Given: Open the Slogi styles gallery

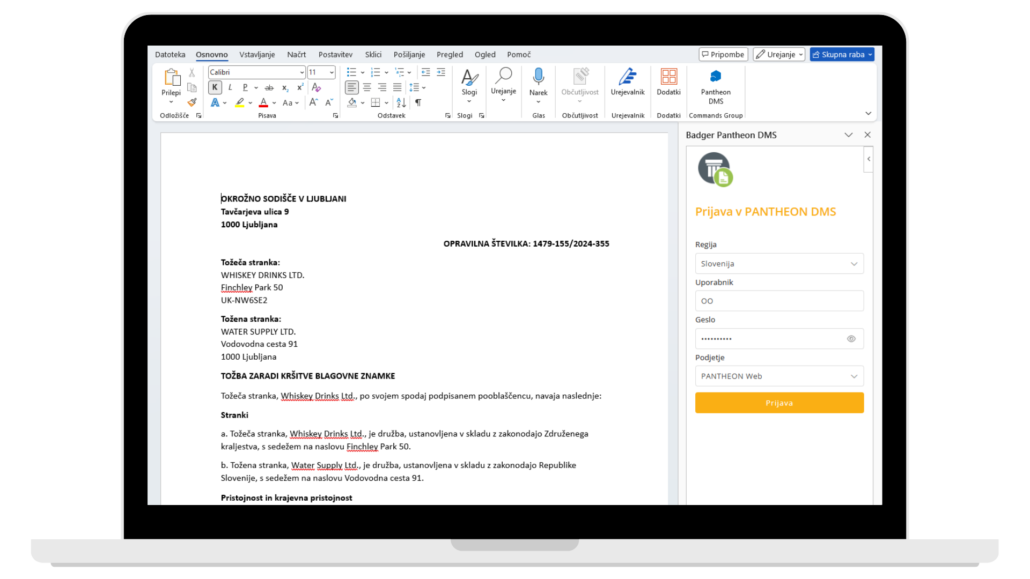Looking at the screenshot, I should click(x=469, y=85).
